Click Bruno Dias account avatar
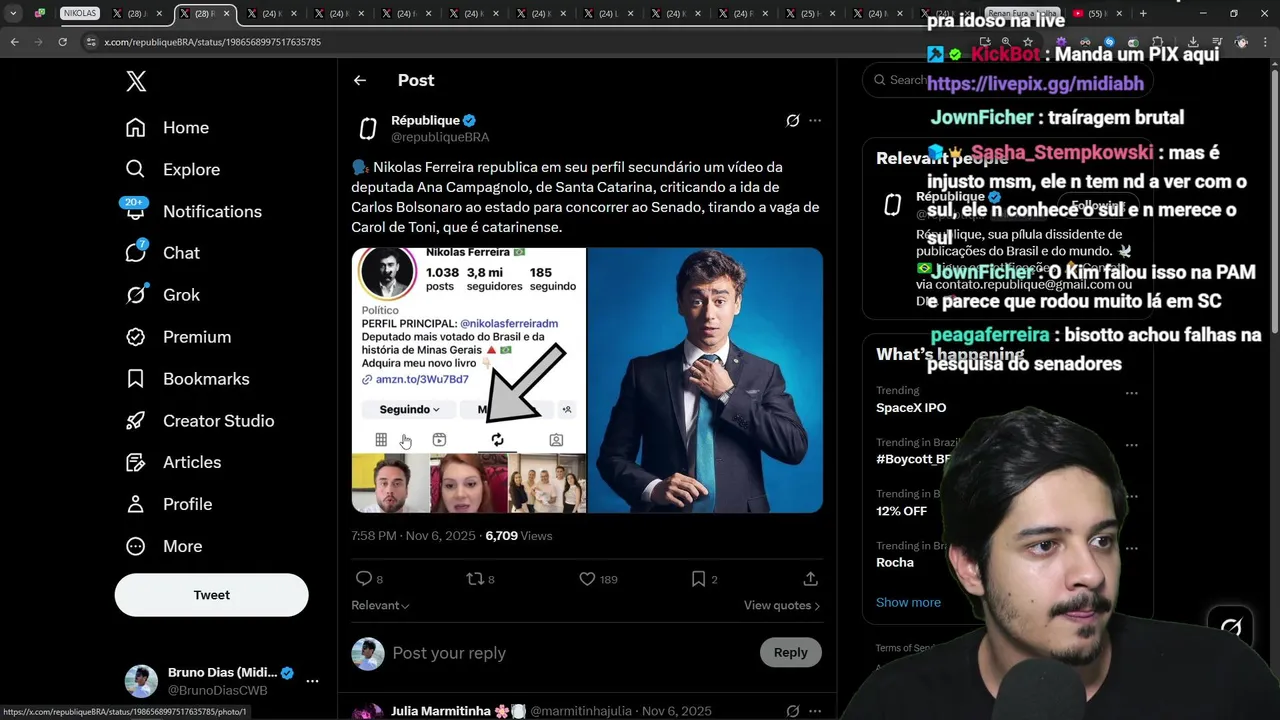Screen dimensions: 1280x720 141,681
